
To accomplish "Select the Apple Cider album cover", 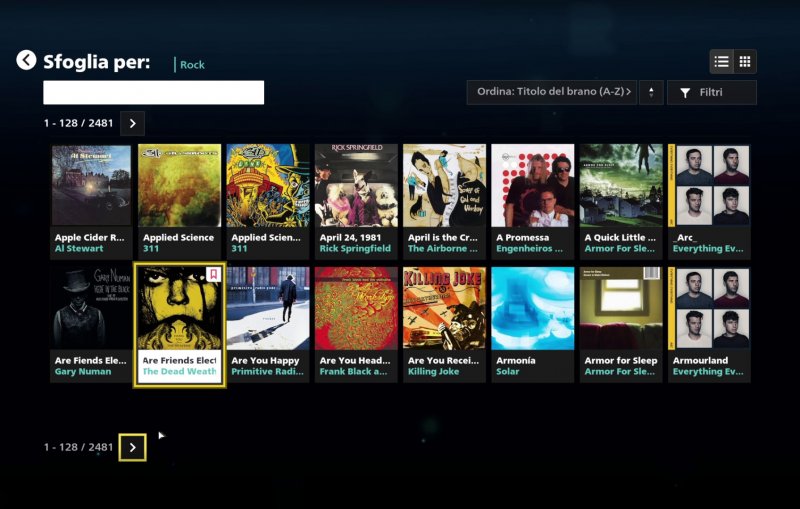I will [x=91, y=186].
